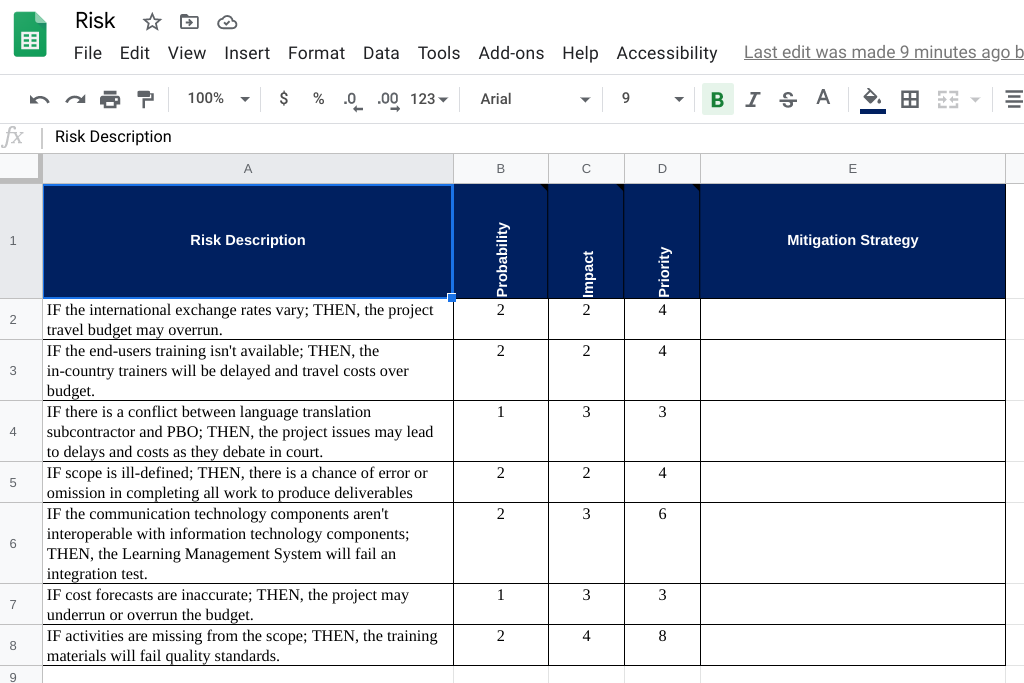Open the fill color picker
The height and width of the screenshot is (683, 1024).
872,99
